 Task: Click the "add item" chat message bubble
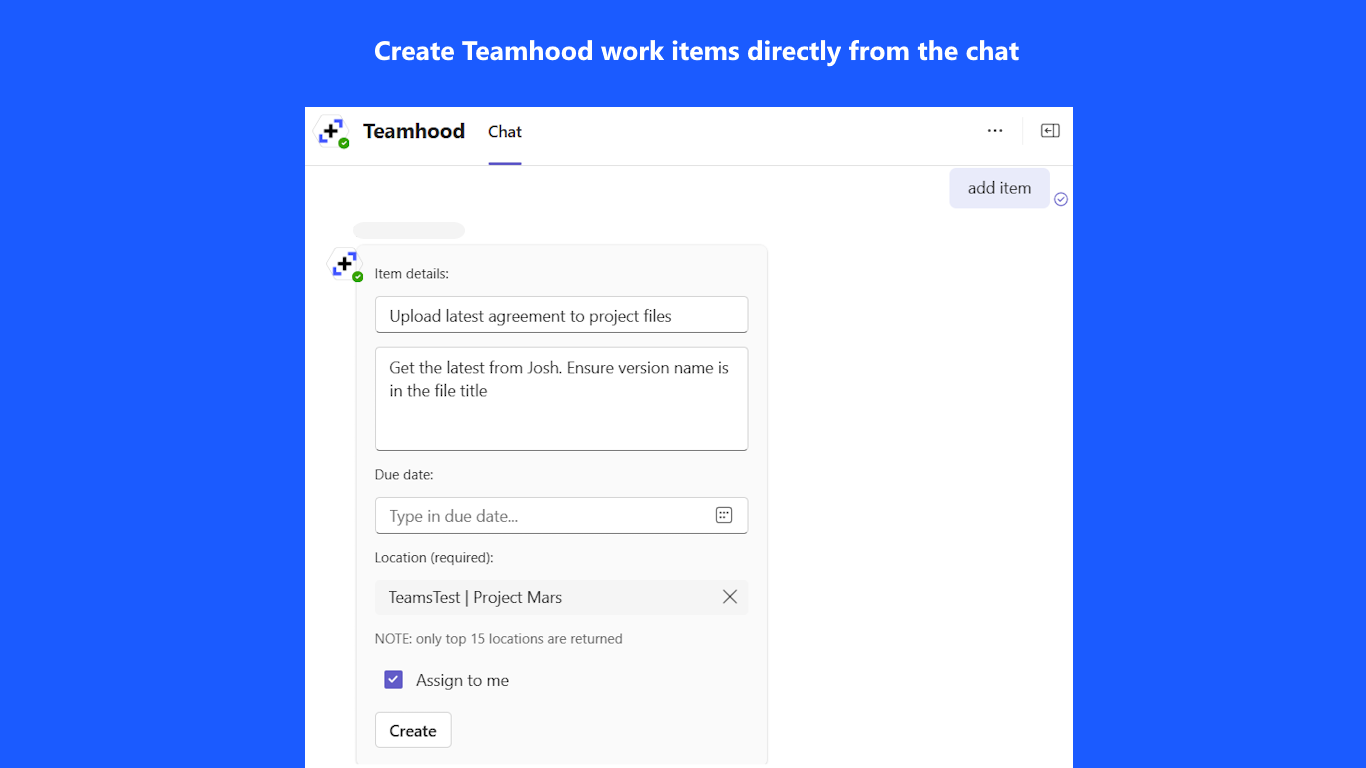(999, 188)
